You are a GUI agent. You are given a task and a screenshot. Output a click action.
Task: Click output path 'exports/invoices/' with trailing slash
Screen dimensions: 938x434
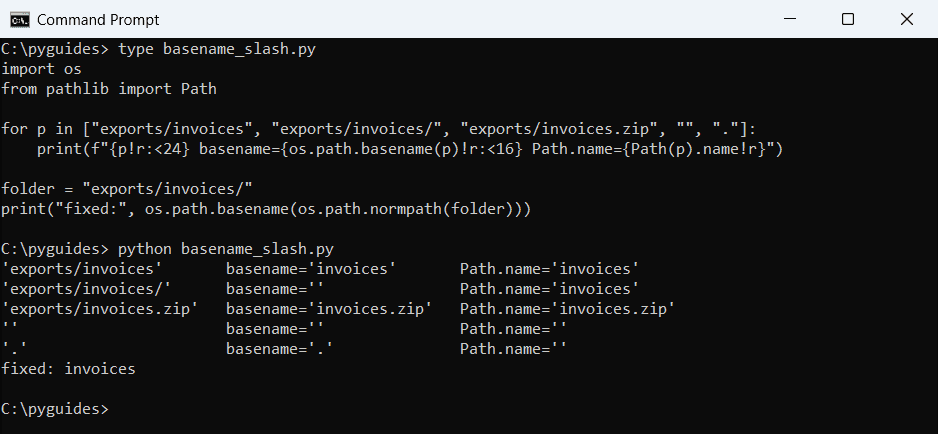(86, 289)
